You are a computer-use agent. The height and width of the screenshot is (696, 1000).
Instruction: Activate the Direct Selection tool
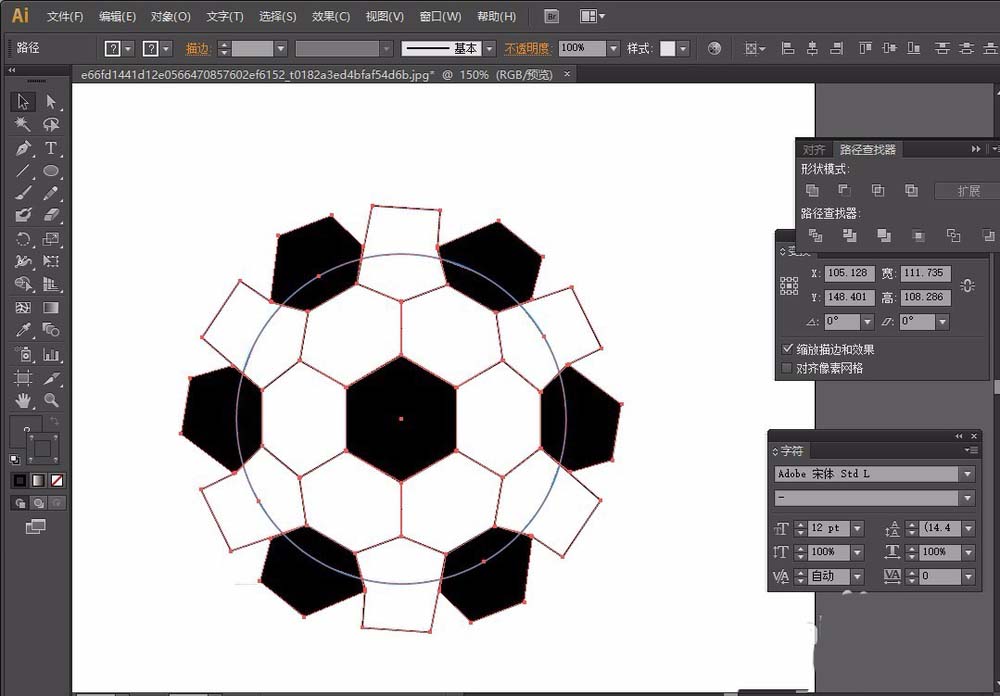click(x=51, y=102)
